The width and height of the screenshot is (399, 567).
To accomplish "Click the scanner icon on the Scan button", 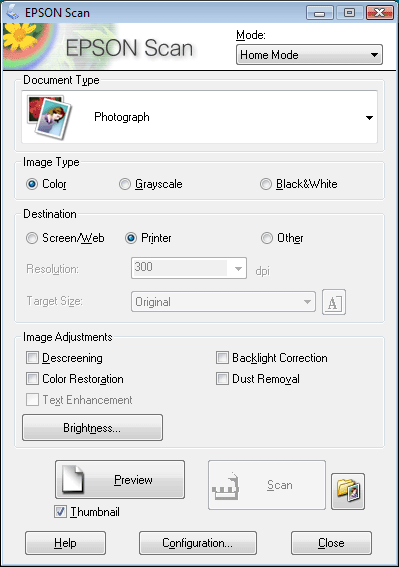I will pyautogui.click(x=226, y=486).
